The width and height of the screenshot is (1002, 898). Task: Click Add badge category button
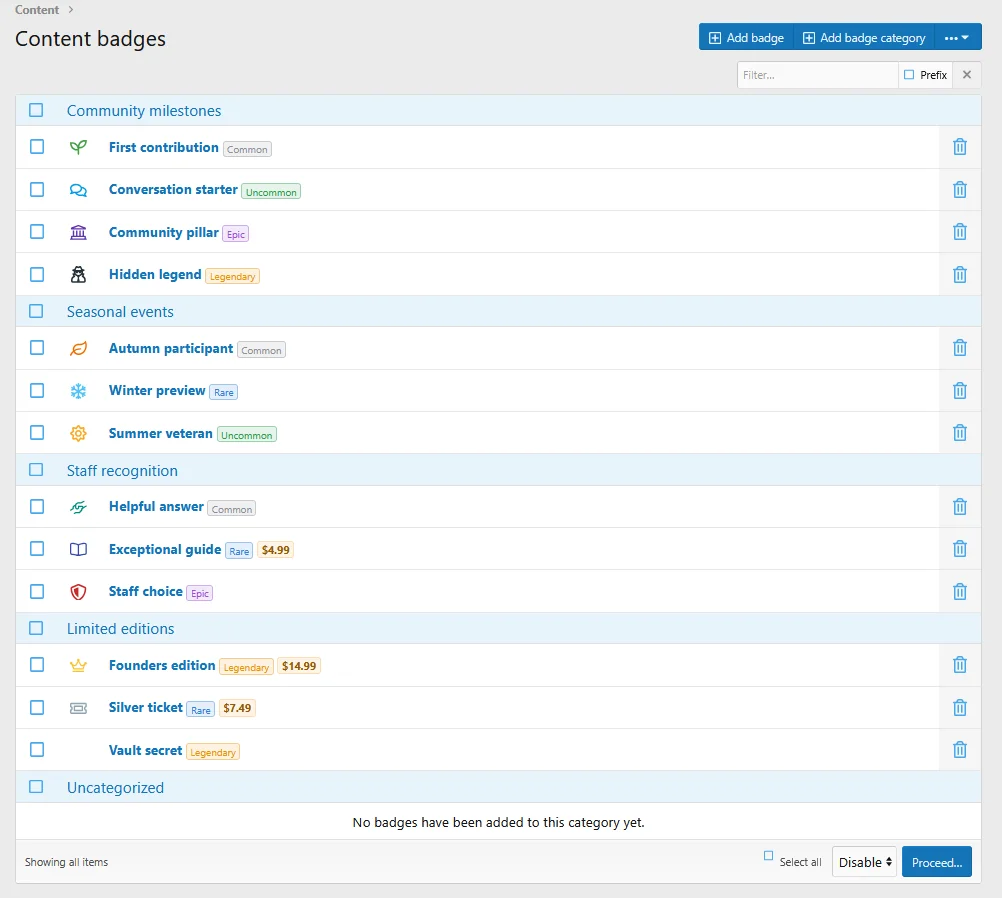tap(864, 38)
